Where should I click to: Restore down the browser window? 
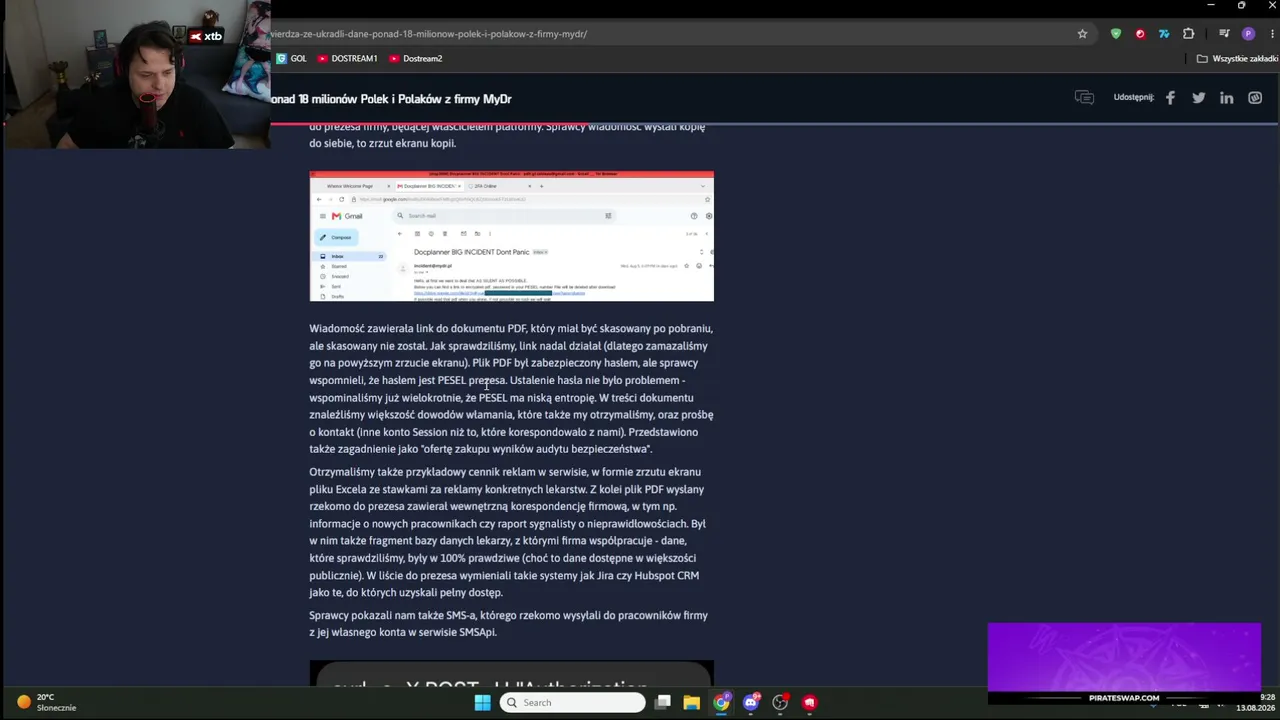[x=1241, y=6]
